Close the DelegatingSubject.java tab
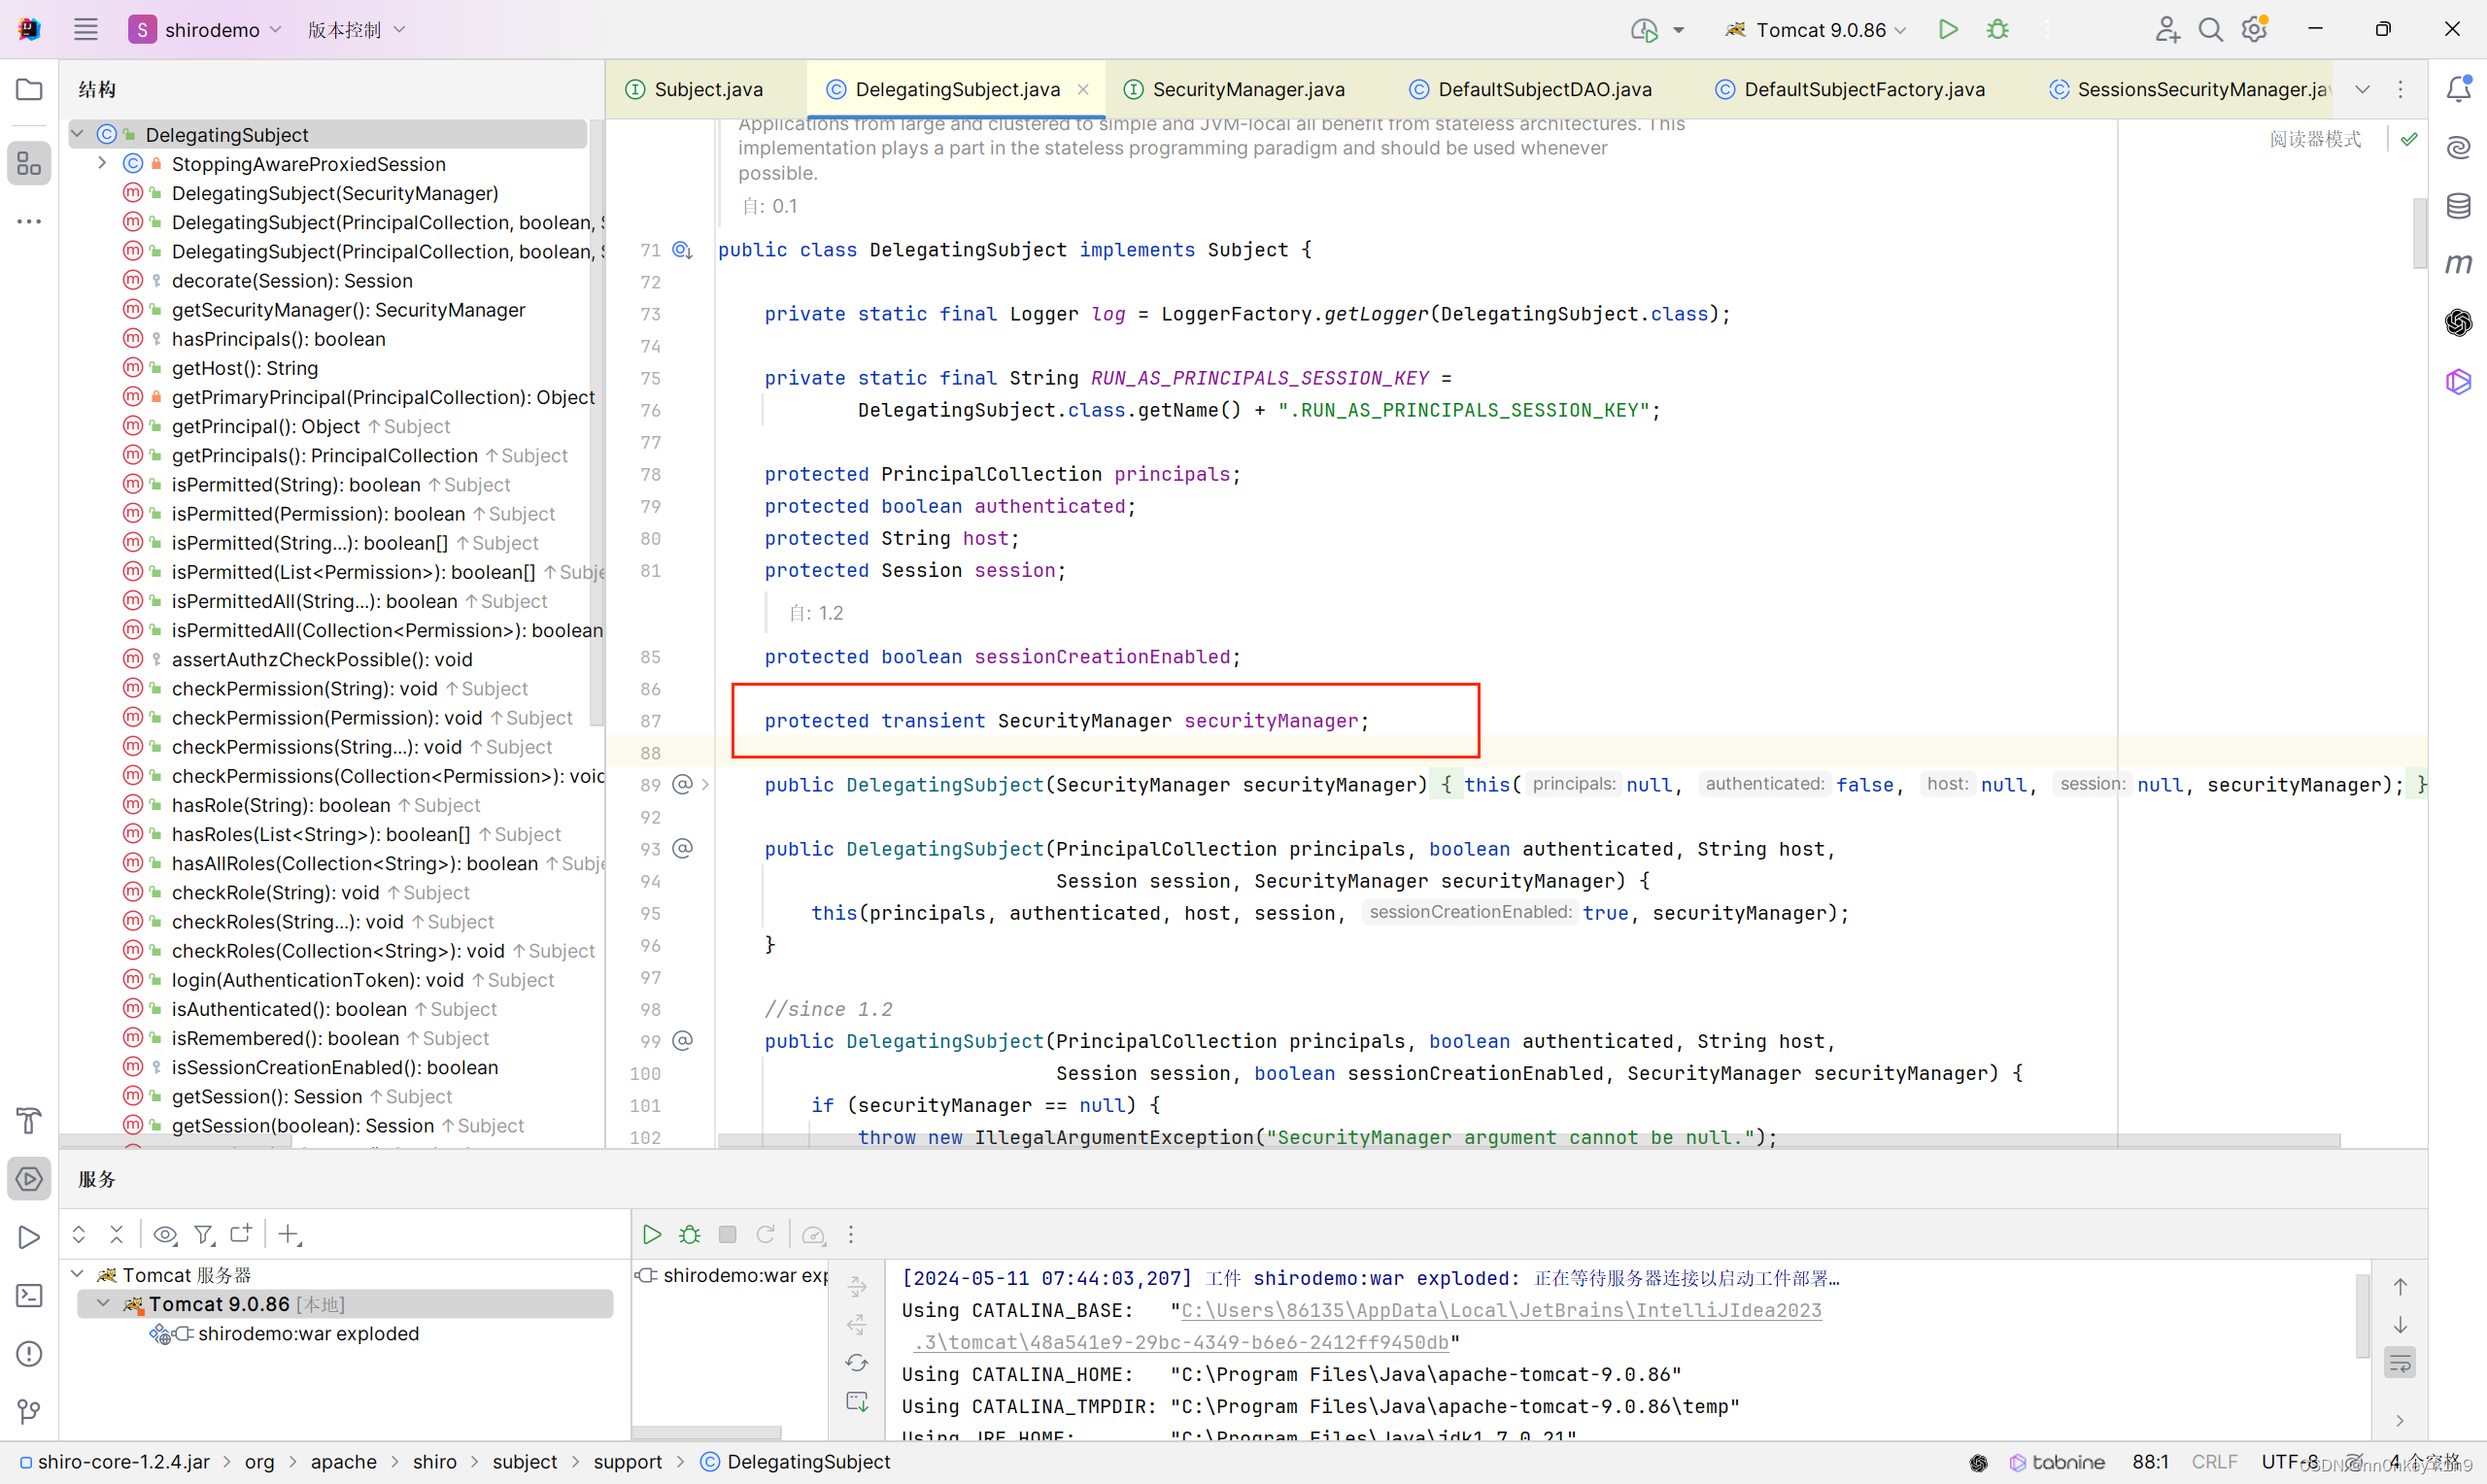 pos(1083,89)
